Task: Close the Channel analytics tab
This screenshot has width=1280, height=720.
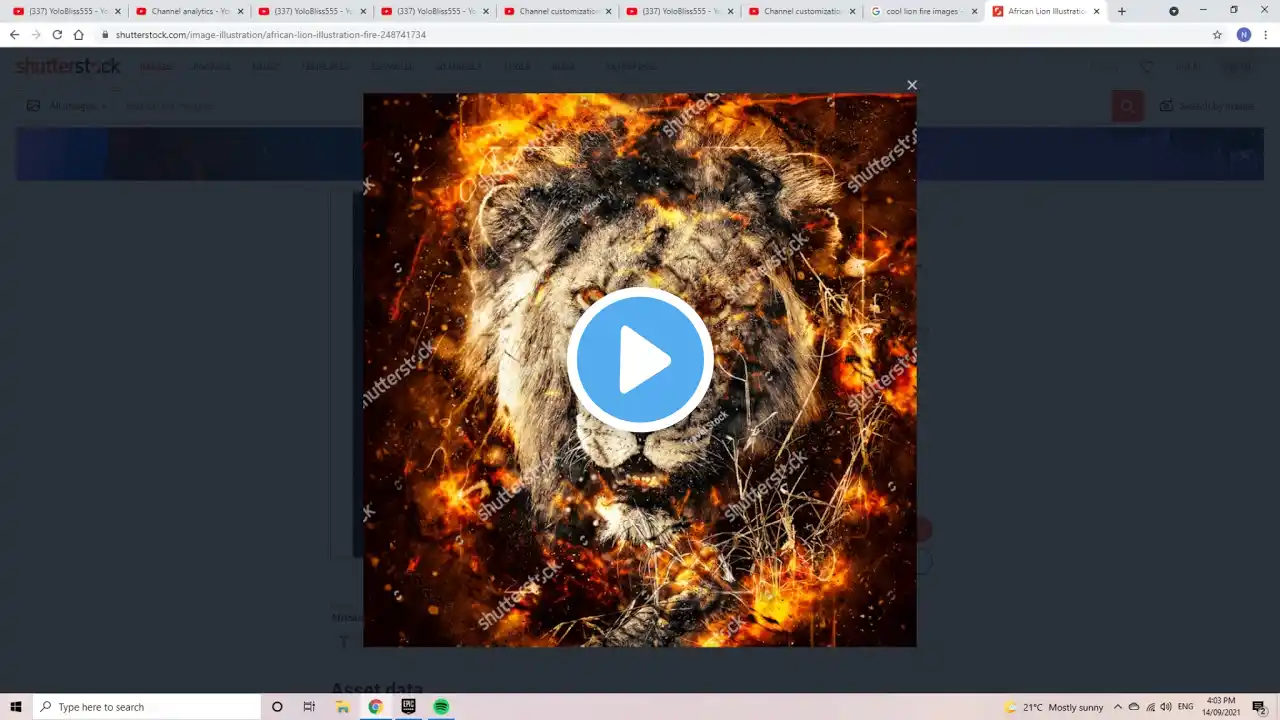Action: (x=240, y=11)
